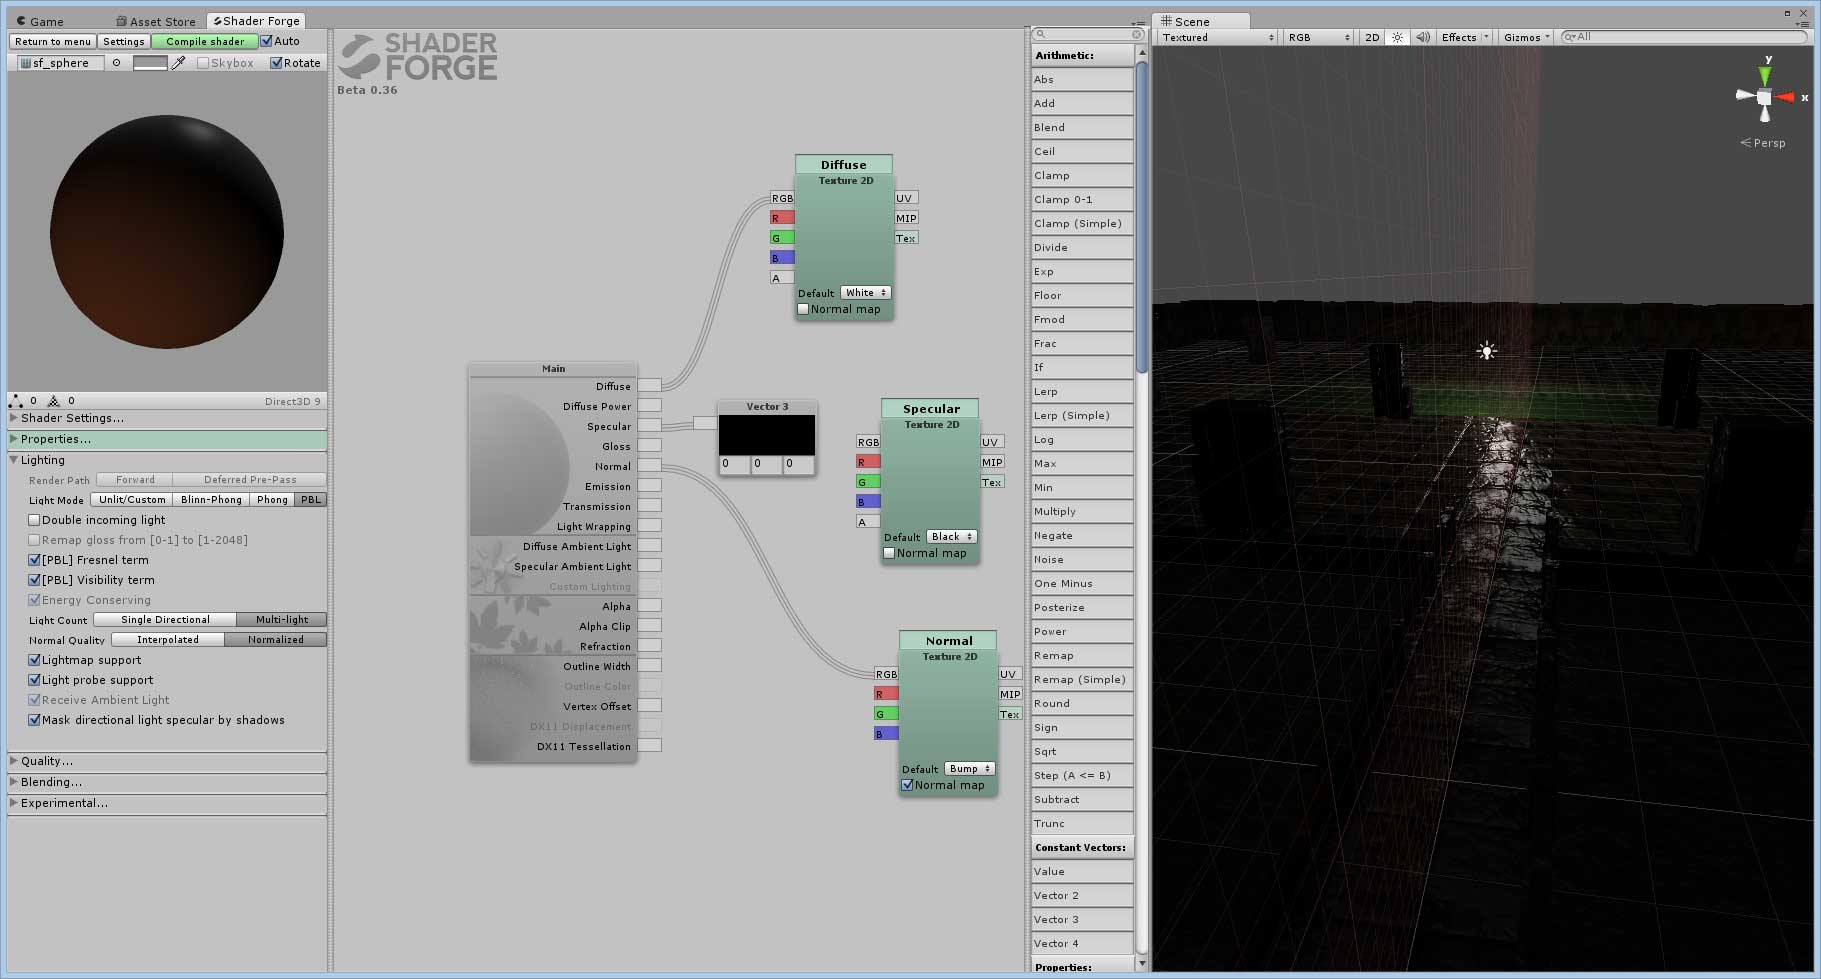Enable Normal map checkbox on Diffuse node

pos(803,309)
